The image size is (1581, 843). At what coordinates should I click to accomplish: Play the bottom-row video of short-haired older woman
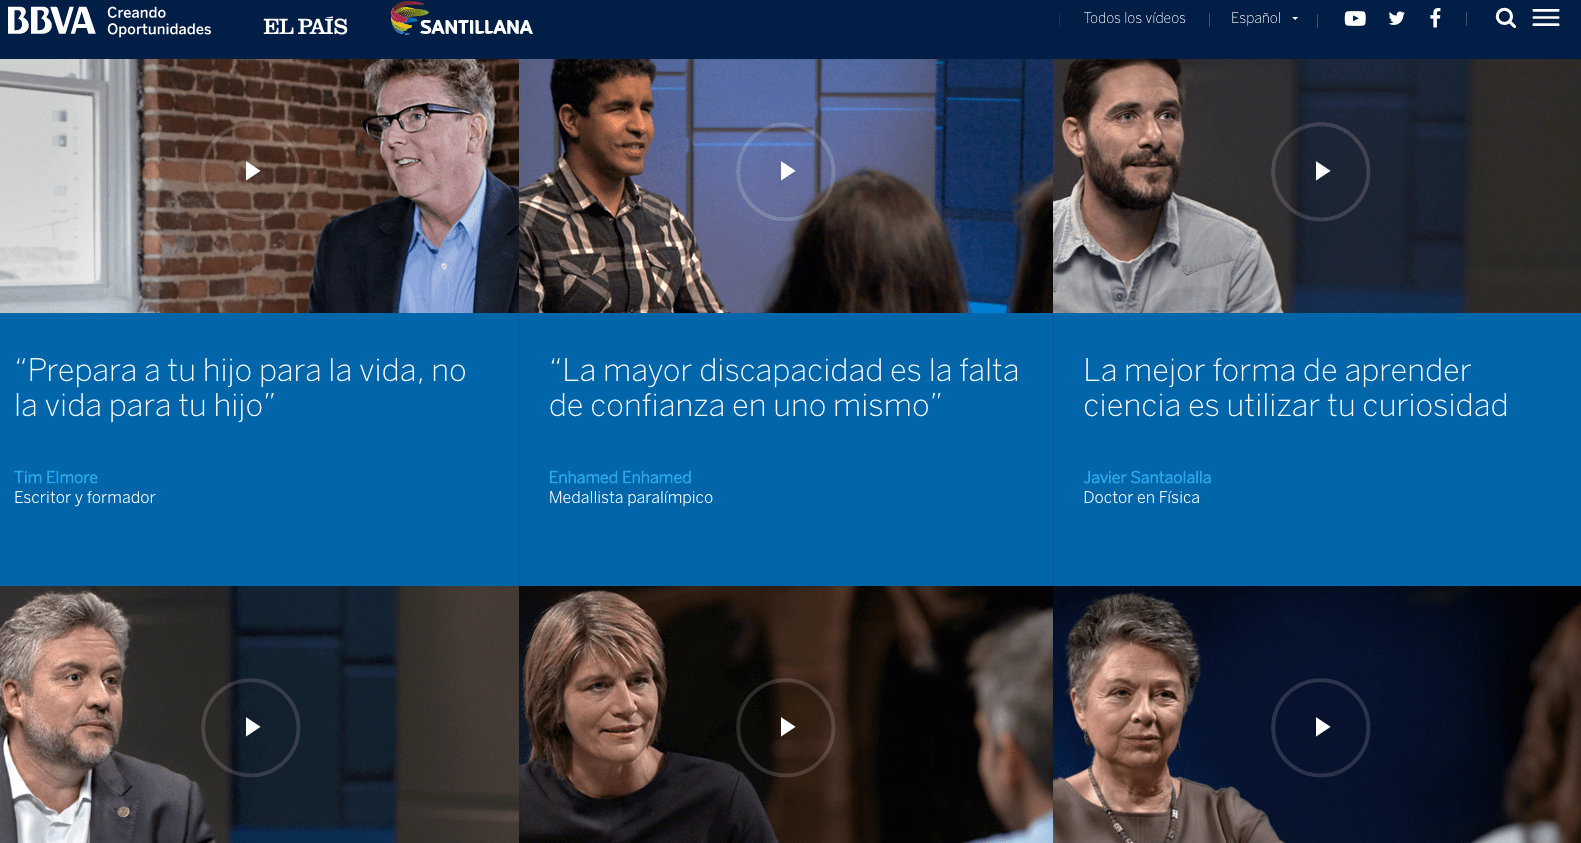[x=1321, y=727]
